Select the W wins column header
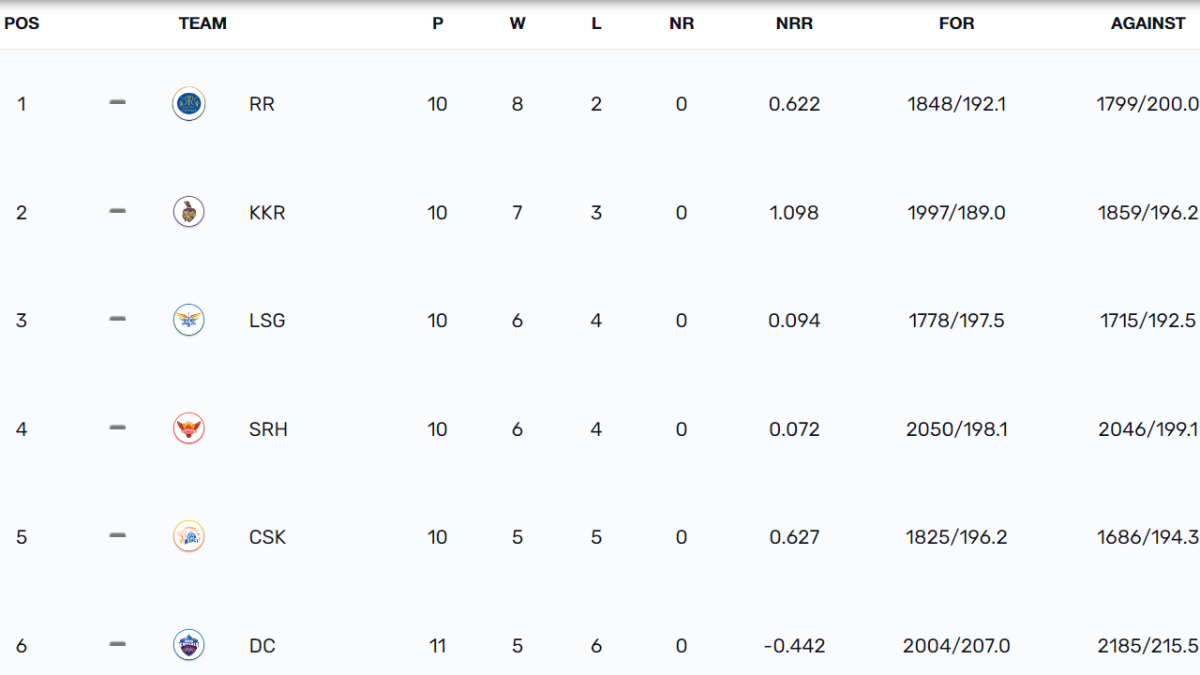 (x=517, y=24)
